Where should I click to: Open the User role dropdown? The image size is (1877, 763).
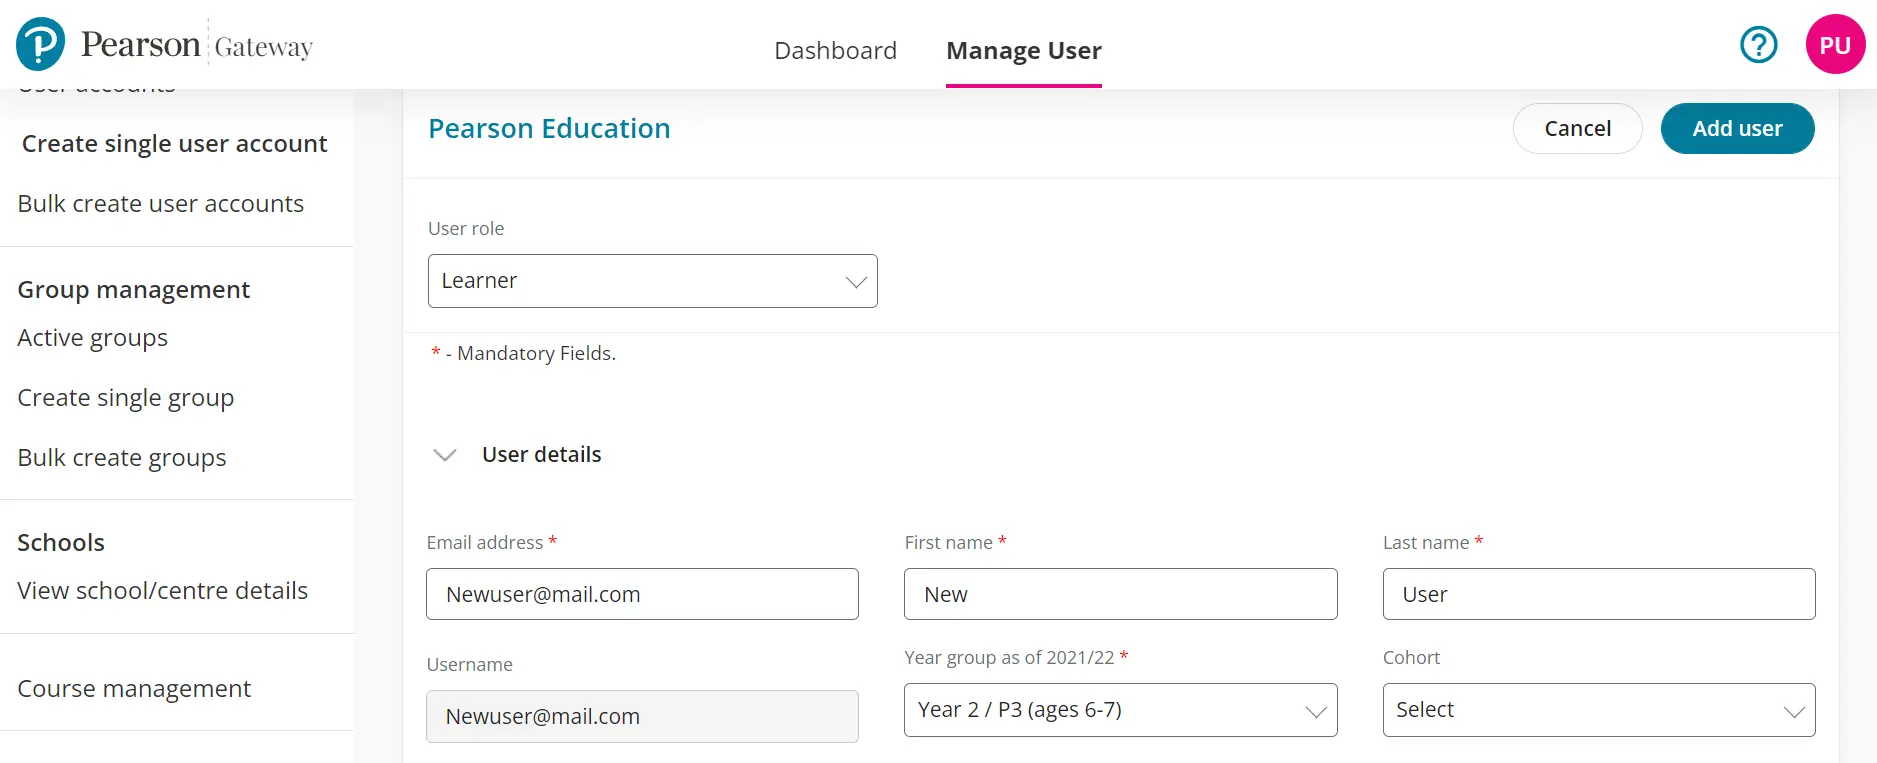[652, 281]
